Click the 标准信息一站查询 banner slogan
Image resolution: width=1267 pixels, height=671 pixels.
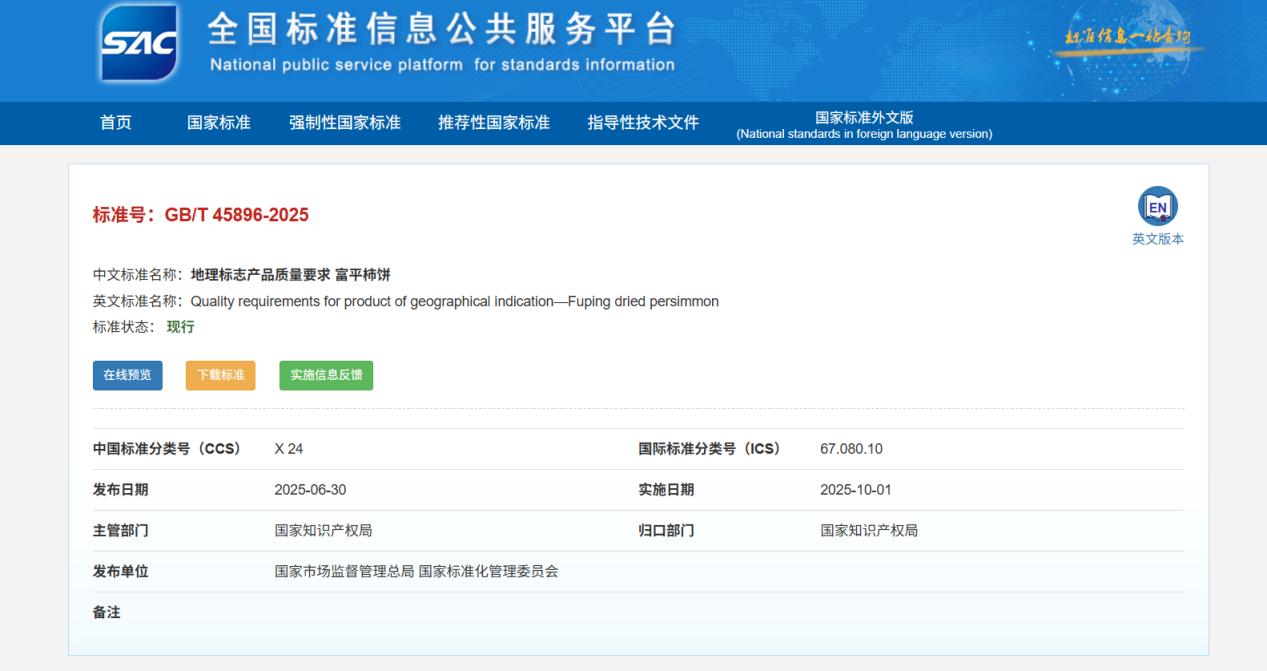pyautogui.click(x=1127, y=38)
